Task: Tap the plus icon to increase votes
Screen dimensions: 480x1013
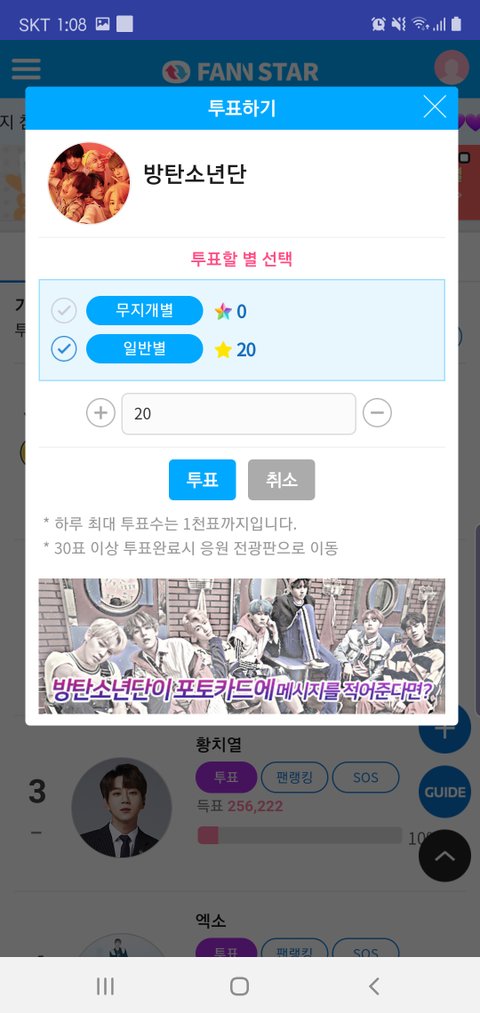Action: tap(101, 413)
